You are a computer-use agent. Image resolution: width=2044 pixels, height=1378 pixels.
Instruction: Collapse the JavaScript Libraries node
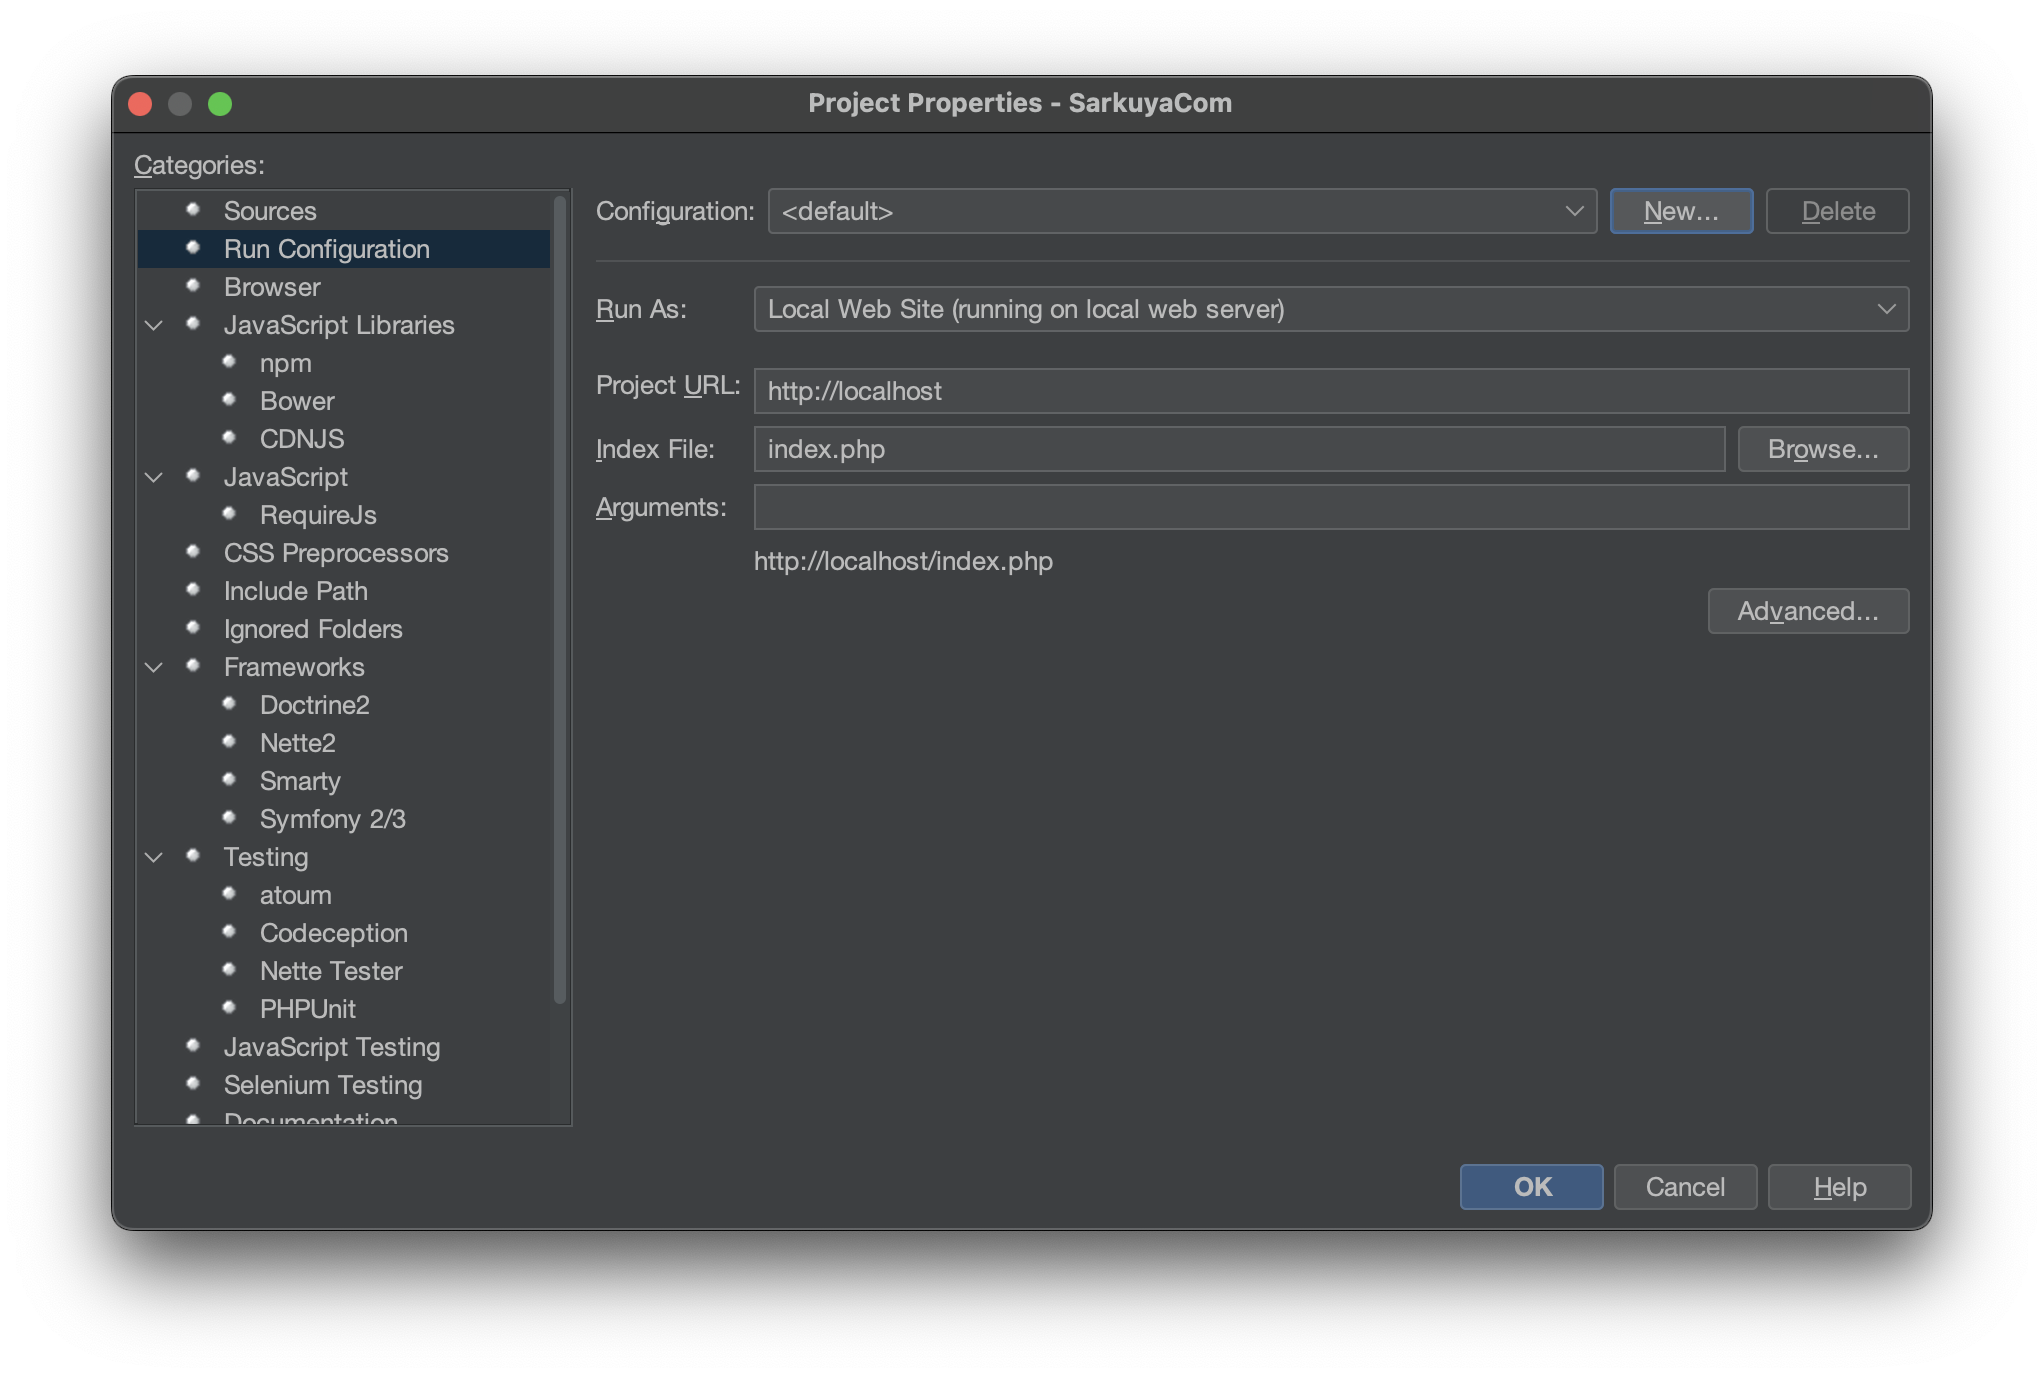click(154, 325)
